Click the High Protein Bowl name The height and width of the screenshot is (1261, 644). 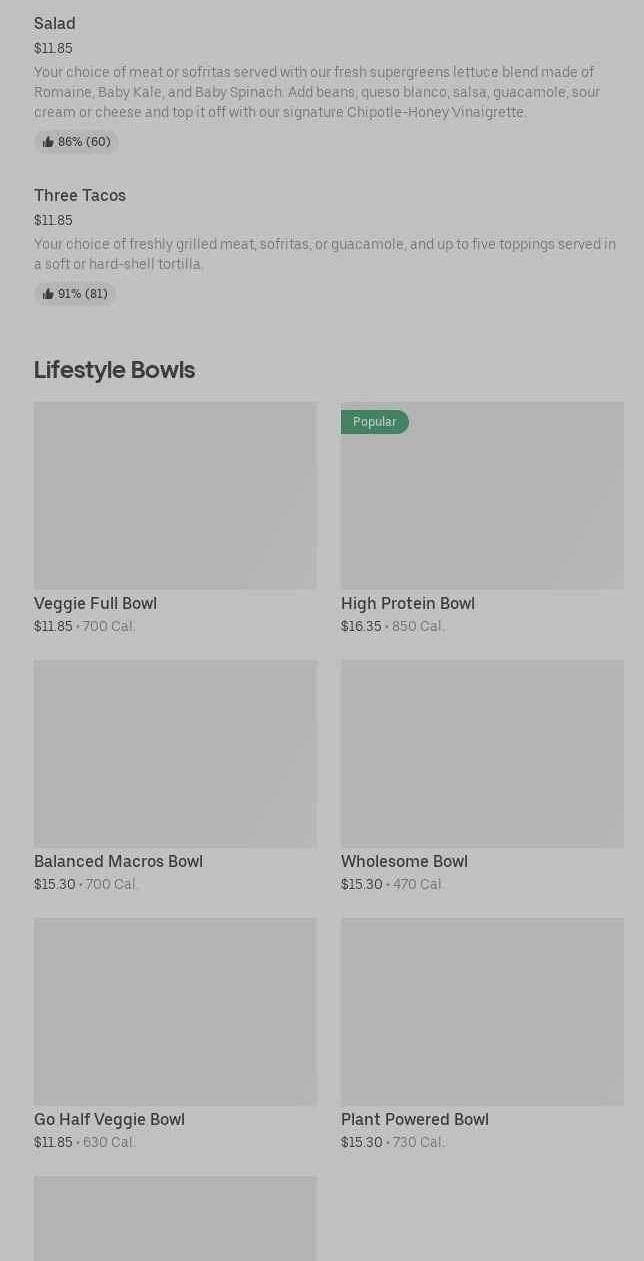pyautogui.click(x=408, y=603)
